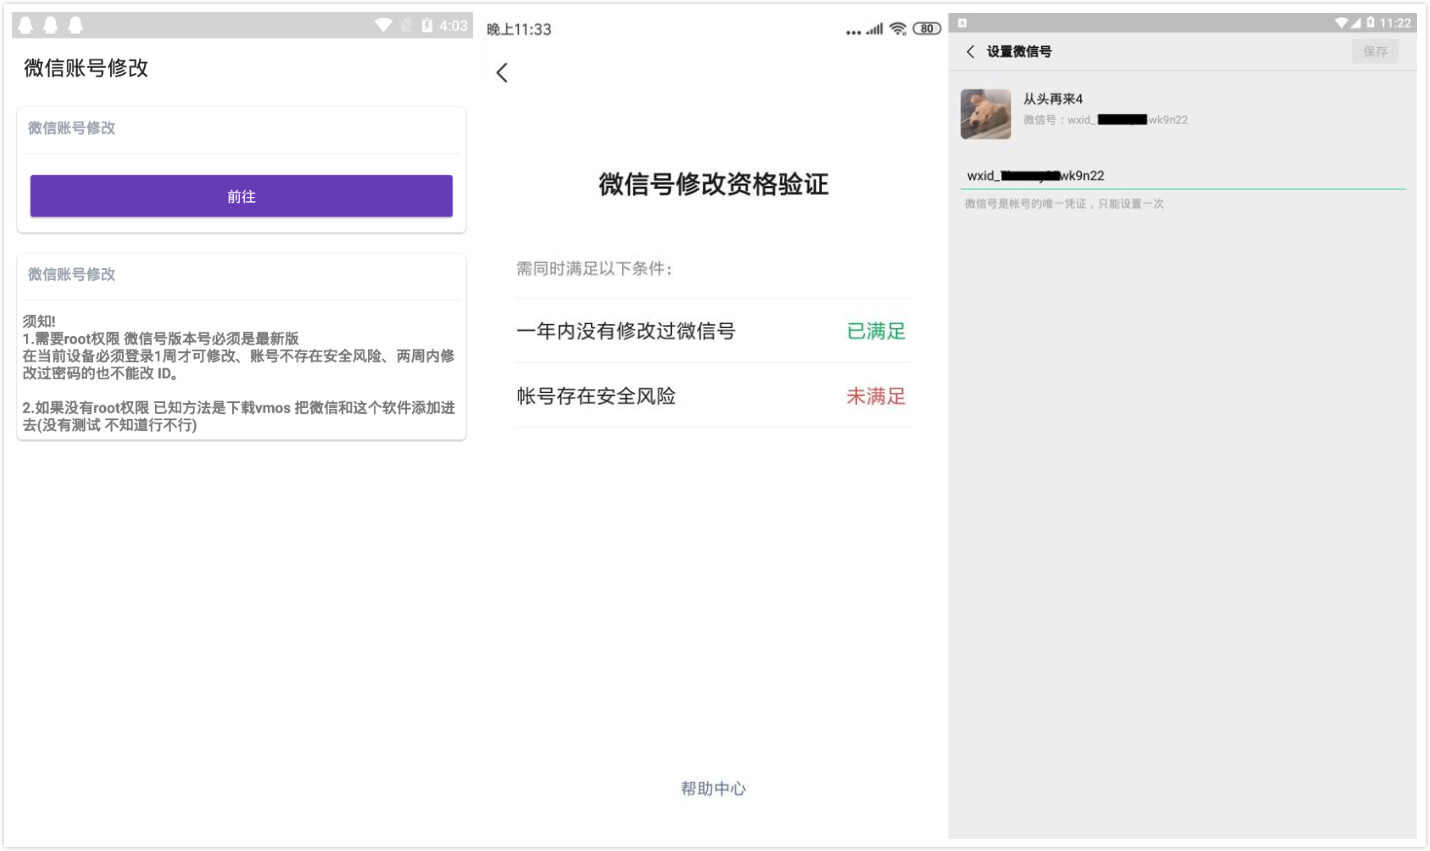Open the 帮助中心 link
1430x851 pixels.
click(x=713, y=788)
